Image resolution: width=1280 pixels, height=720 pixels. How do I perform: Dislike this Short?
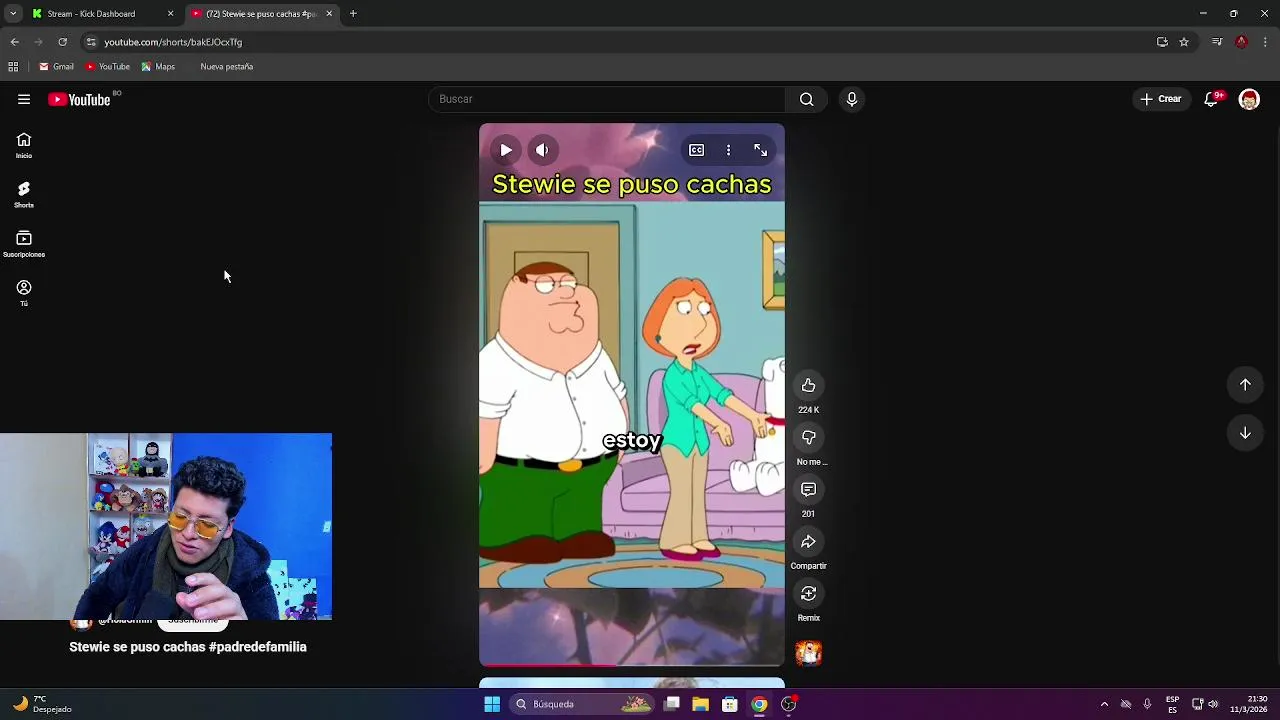(x=808, y=438)
